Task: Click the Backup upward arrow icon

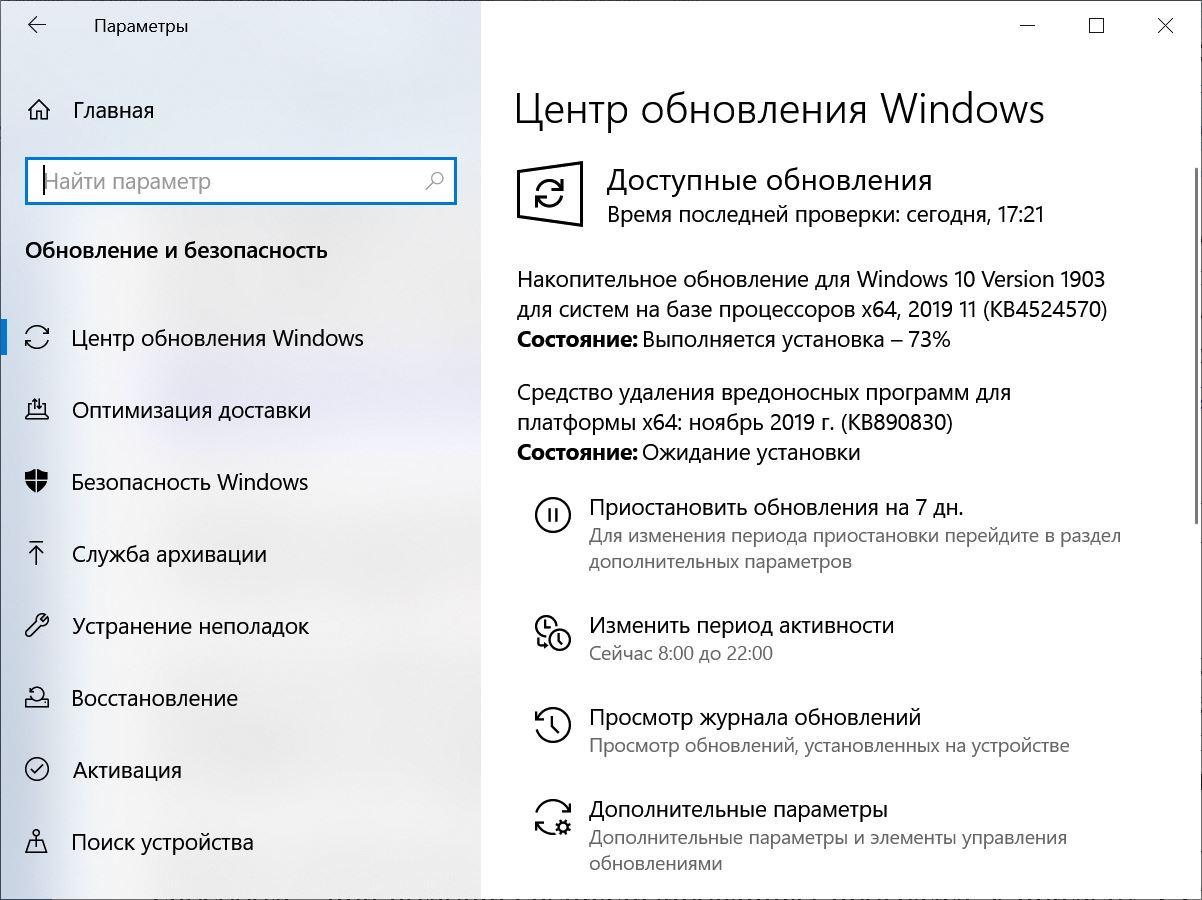Action: tap(37, 554)
